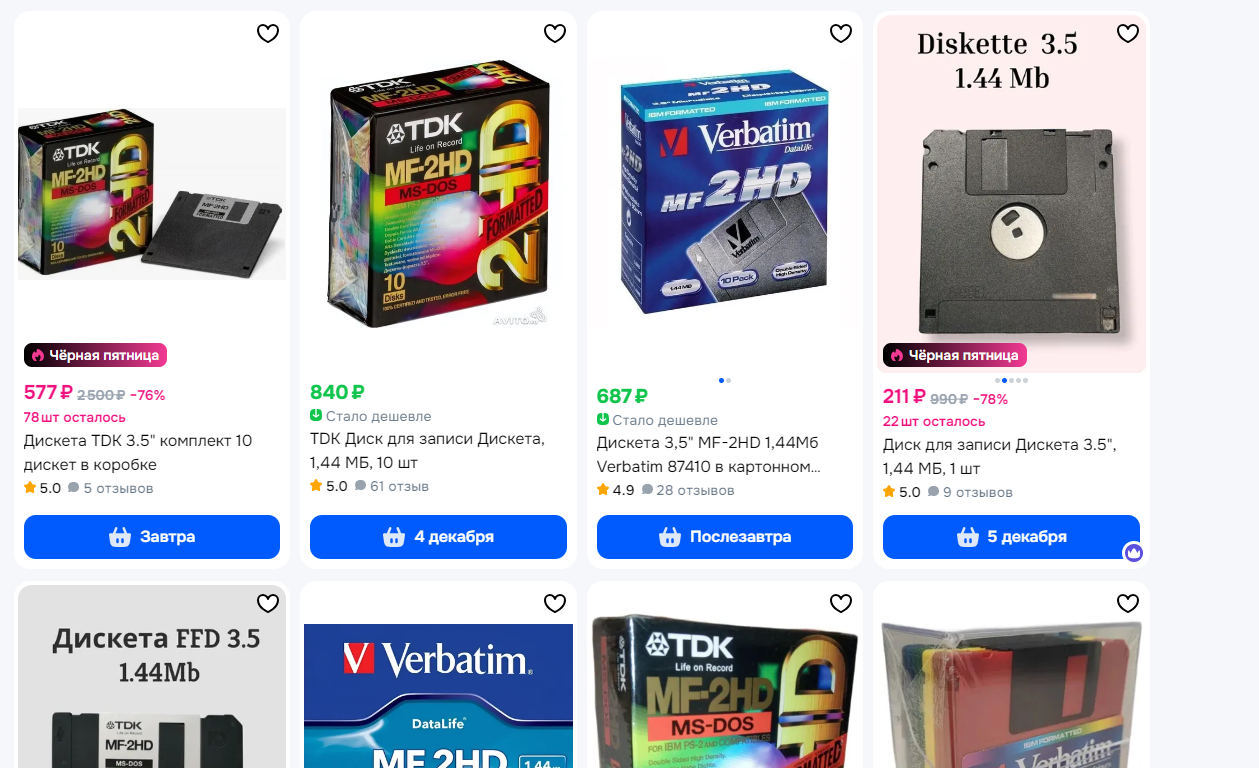Click heart on colorful Verbatim diskettes card

[x=1128, y=603]
